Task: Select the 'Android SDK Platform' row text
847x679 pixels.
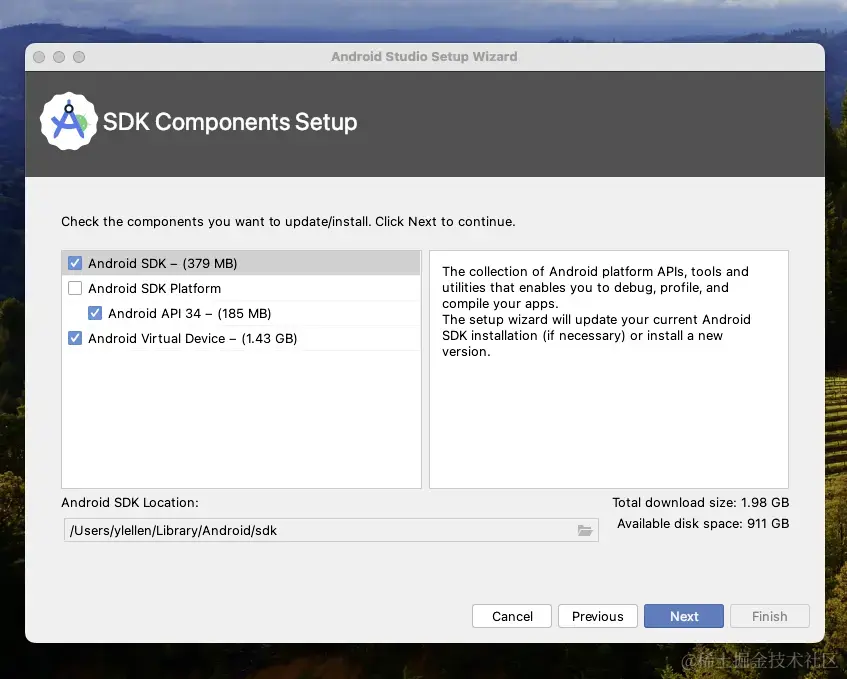Action: click(154, 288)
